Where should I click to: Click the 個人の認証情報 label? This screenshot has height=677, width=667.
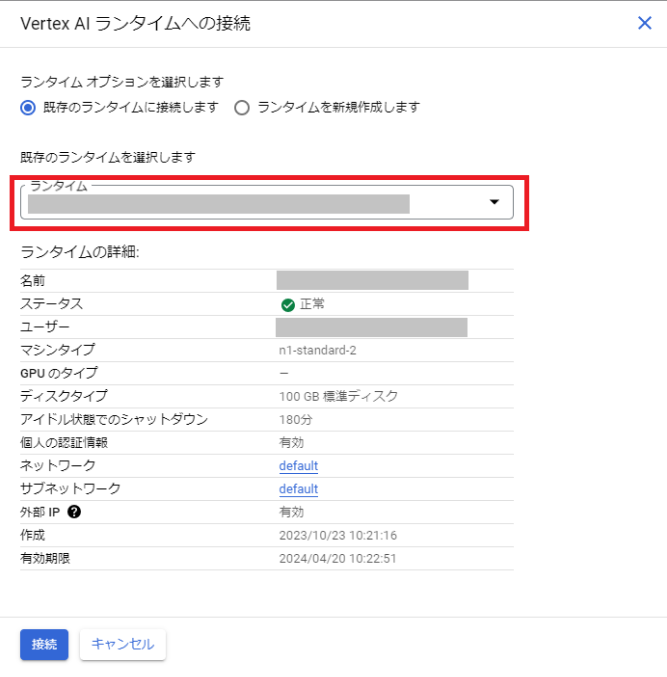coord(64,443)
